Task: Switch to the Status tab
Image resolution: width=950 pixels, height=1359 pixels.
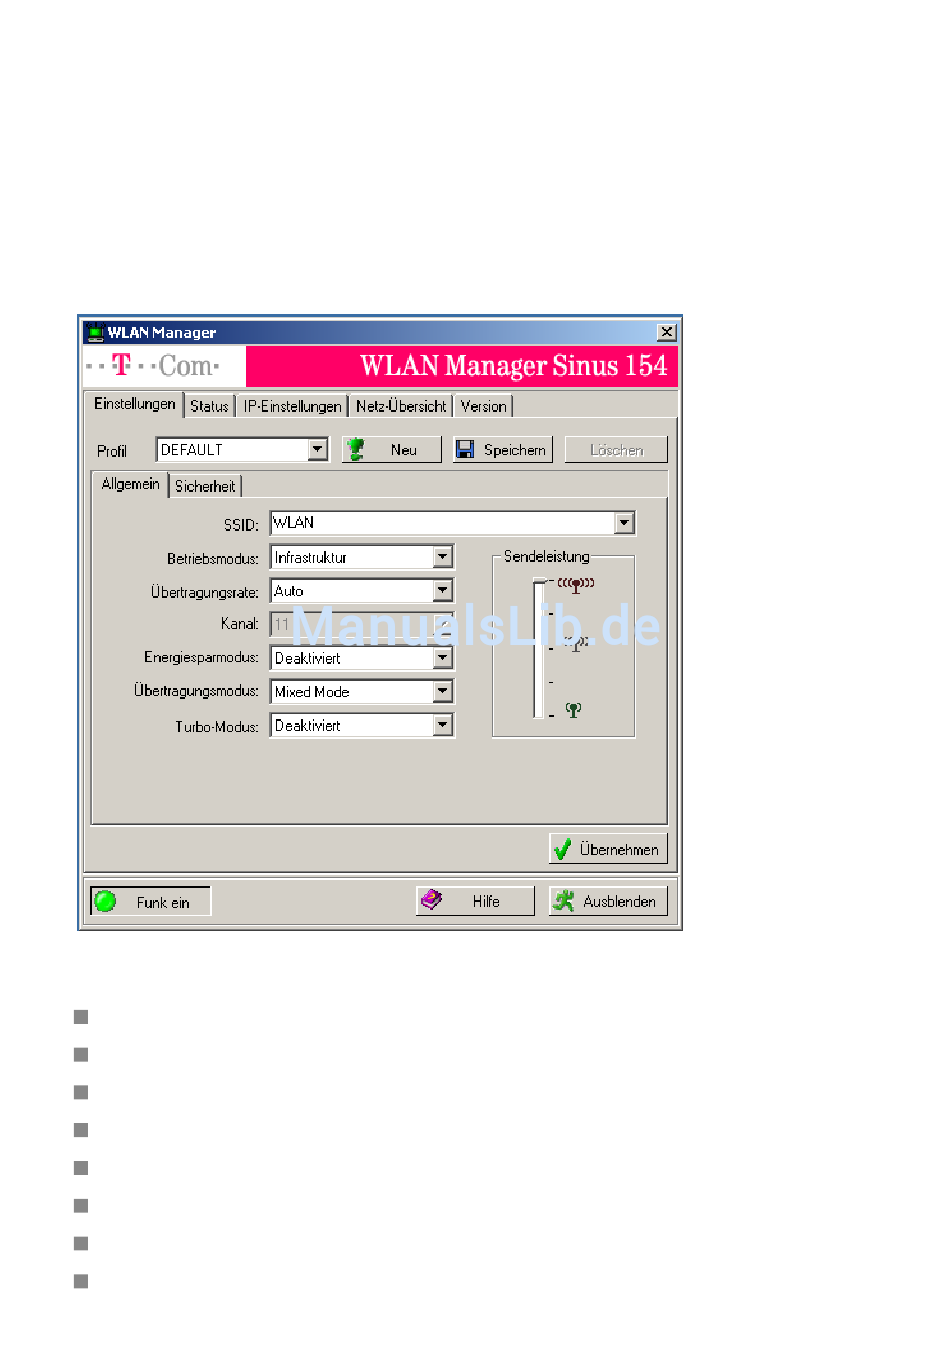Action: tap(209, 406)
